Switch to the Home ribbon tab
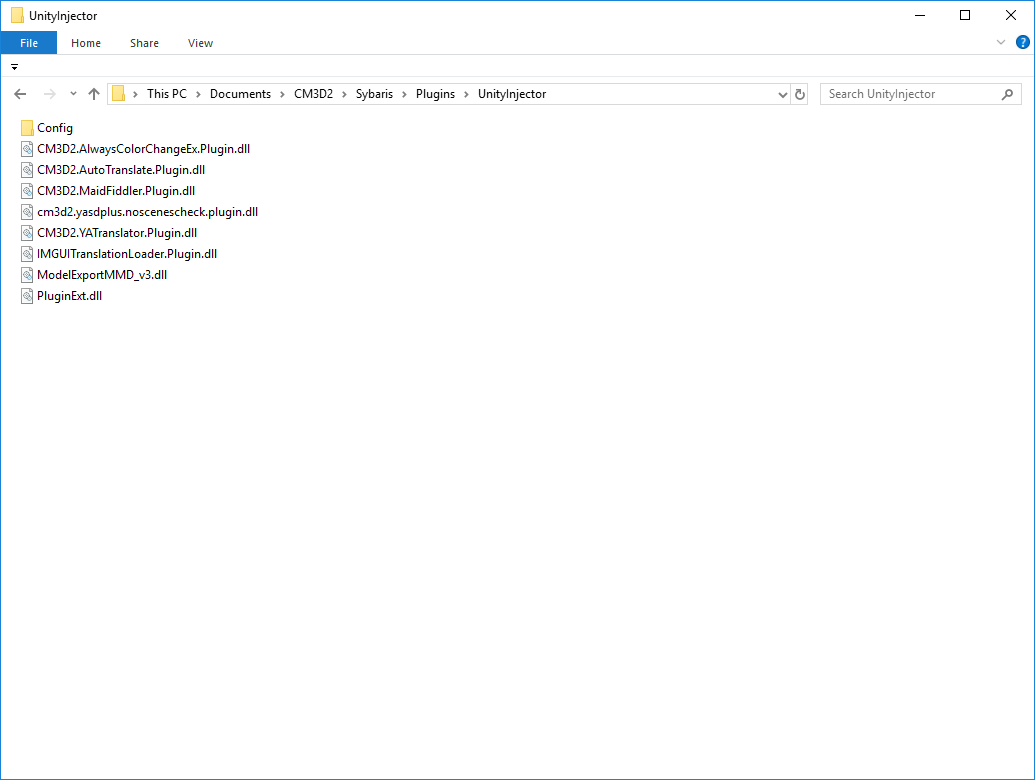The height and width of the screenshot is (780, 1035). (86, 43)
